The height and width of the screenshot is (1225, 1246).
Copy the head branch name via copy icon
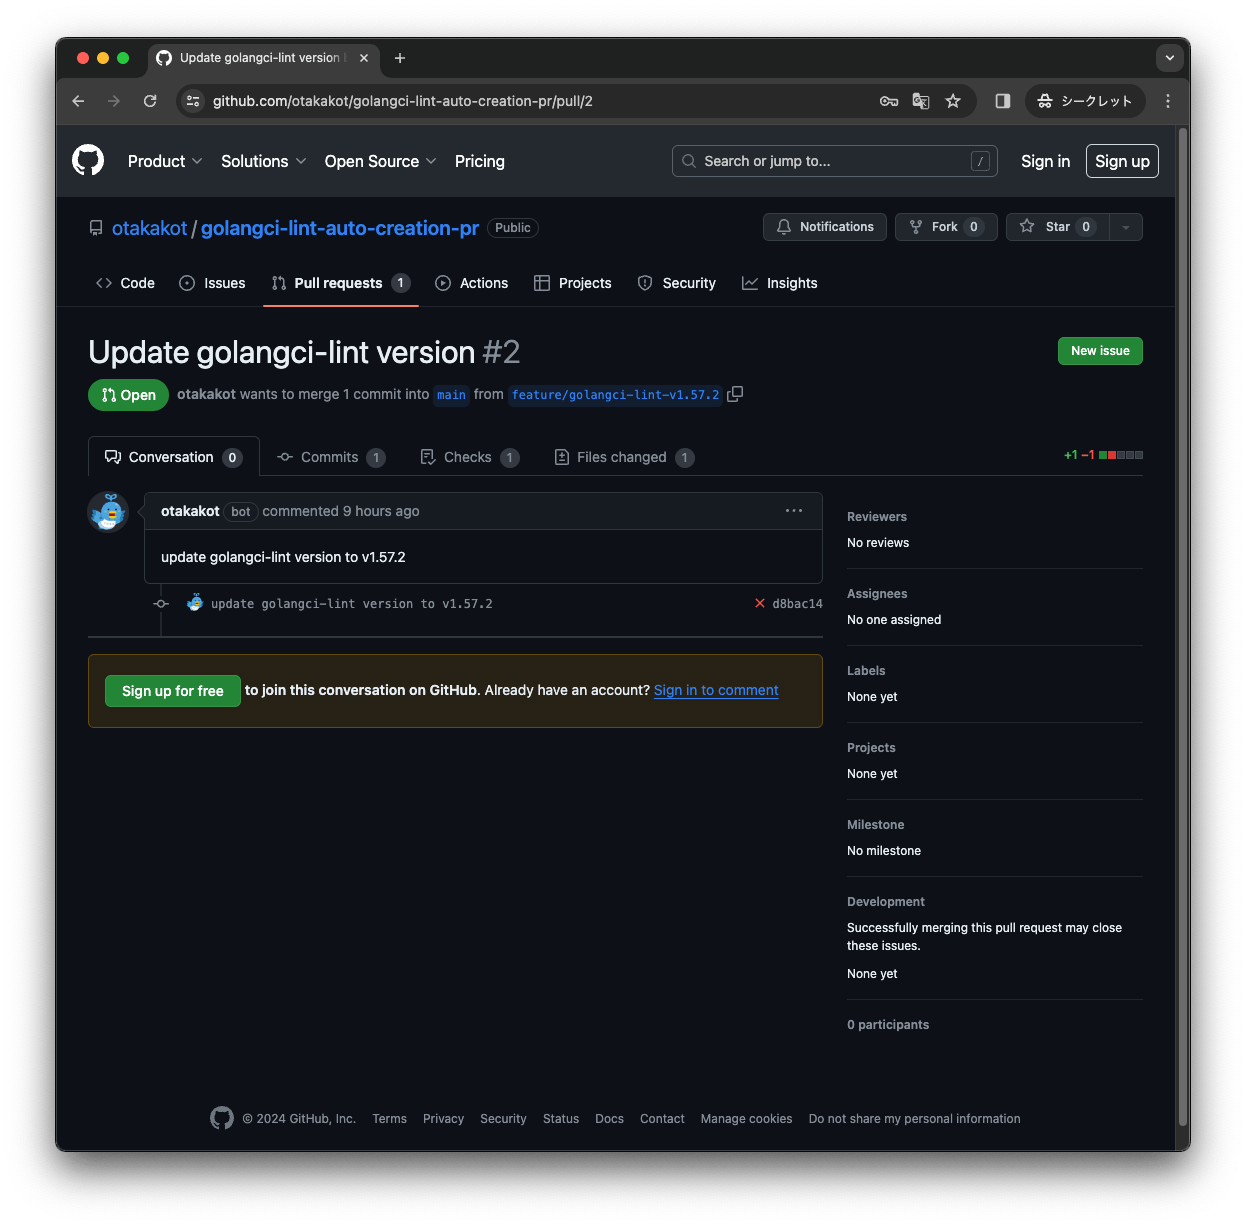(x=735, y=394)
